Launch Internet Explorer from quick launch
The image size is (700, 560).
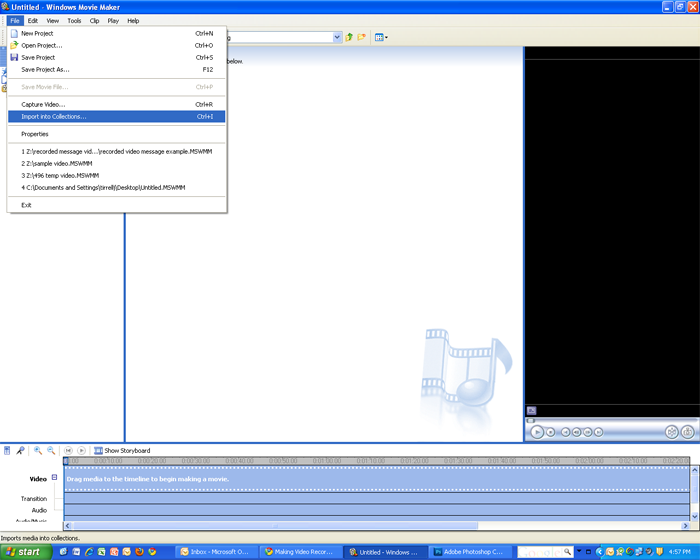89,552
